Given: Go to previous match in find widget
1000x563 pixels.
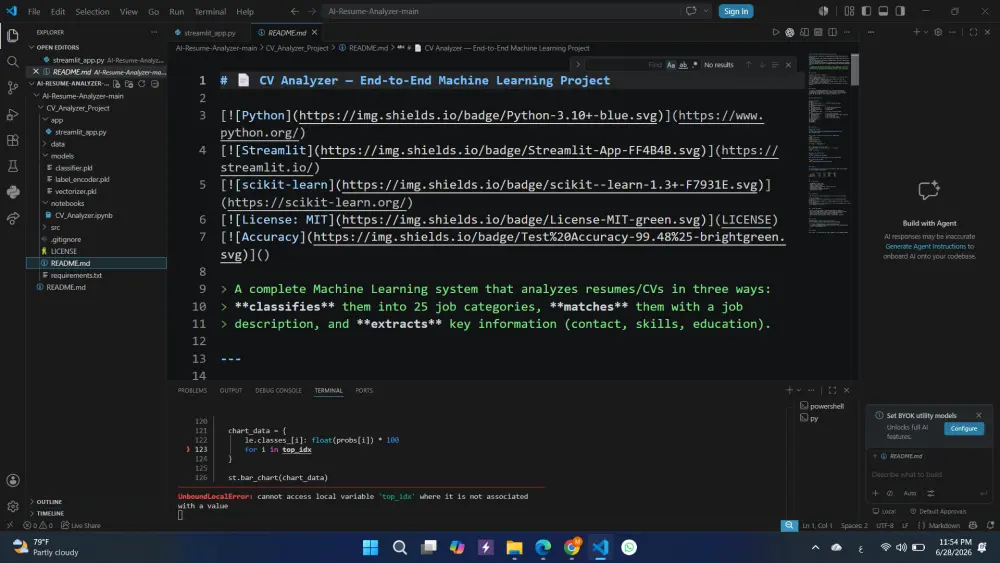Looking at the screenshot, I should [x=749, y=64].
